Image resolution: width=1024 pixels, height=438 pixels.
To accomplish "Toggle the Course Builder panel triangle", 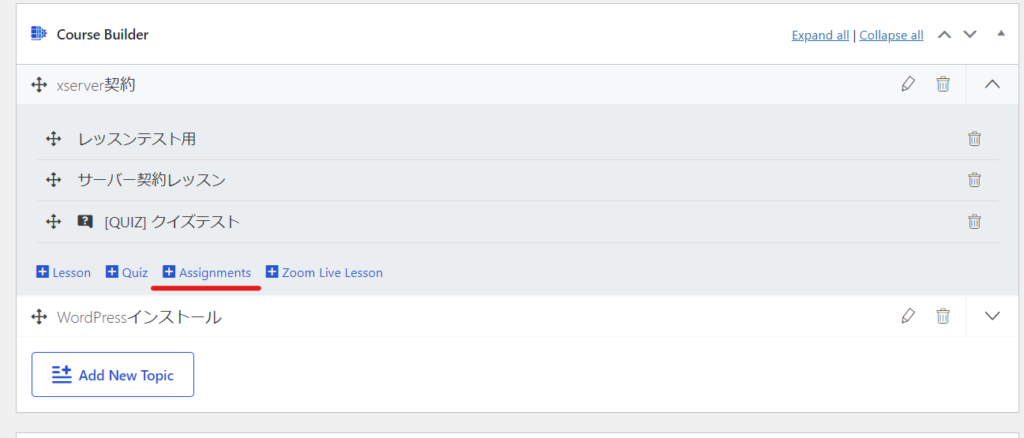I will 1000,34.
